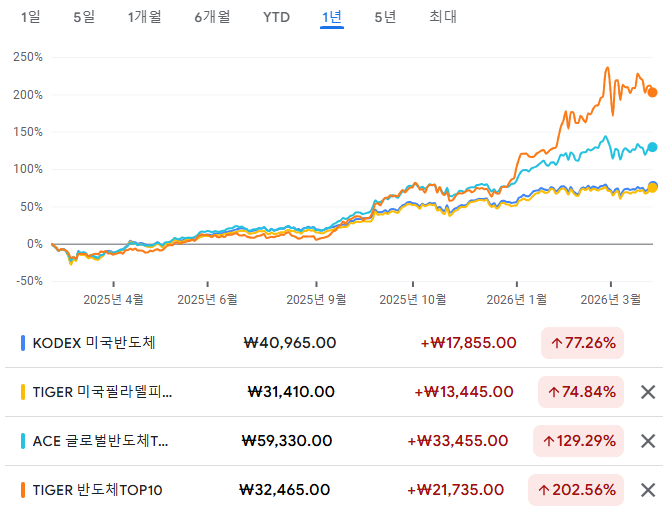The height and width of the screenshot is (509, 663).
Task: Click the 100% y-axis label
Action: 28,169
